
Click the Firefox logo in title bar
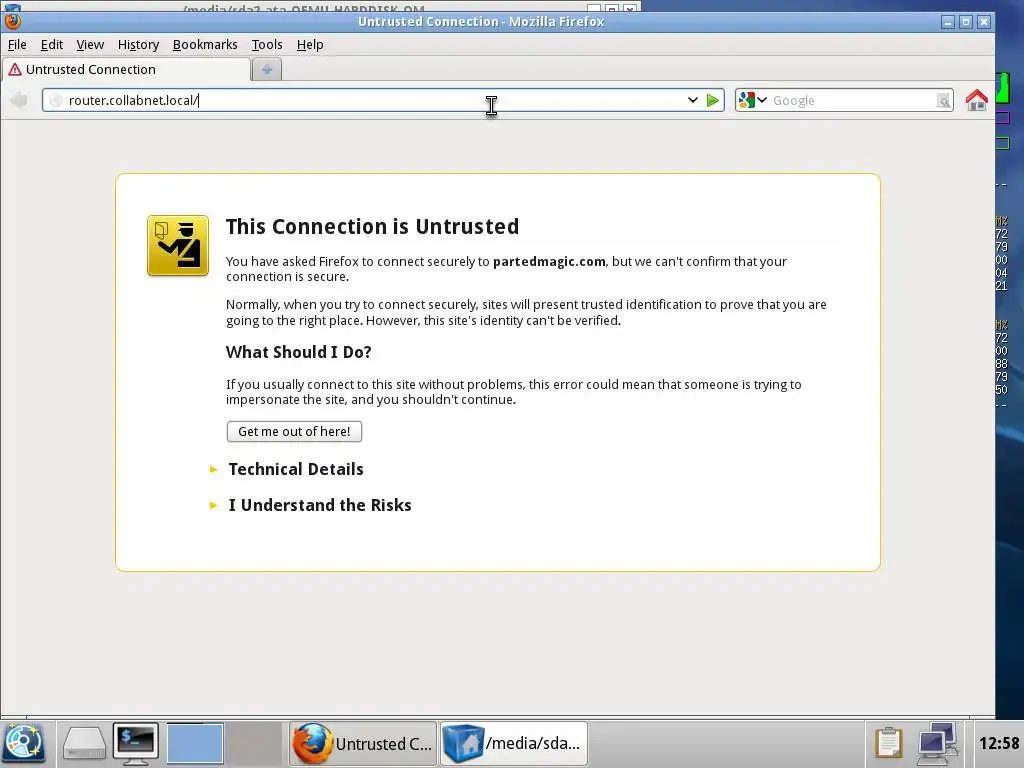13,22
